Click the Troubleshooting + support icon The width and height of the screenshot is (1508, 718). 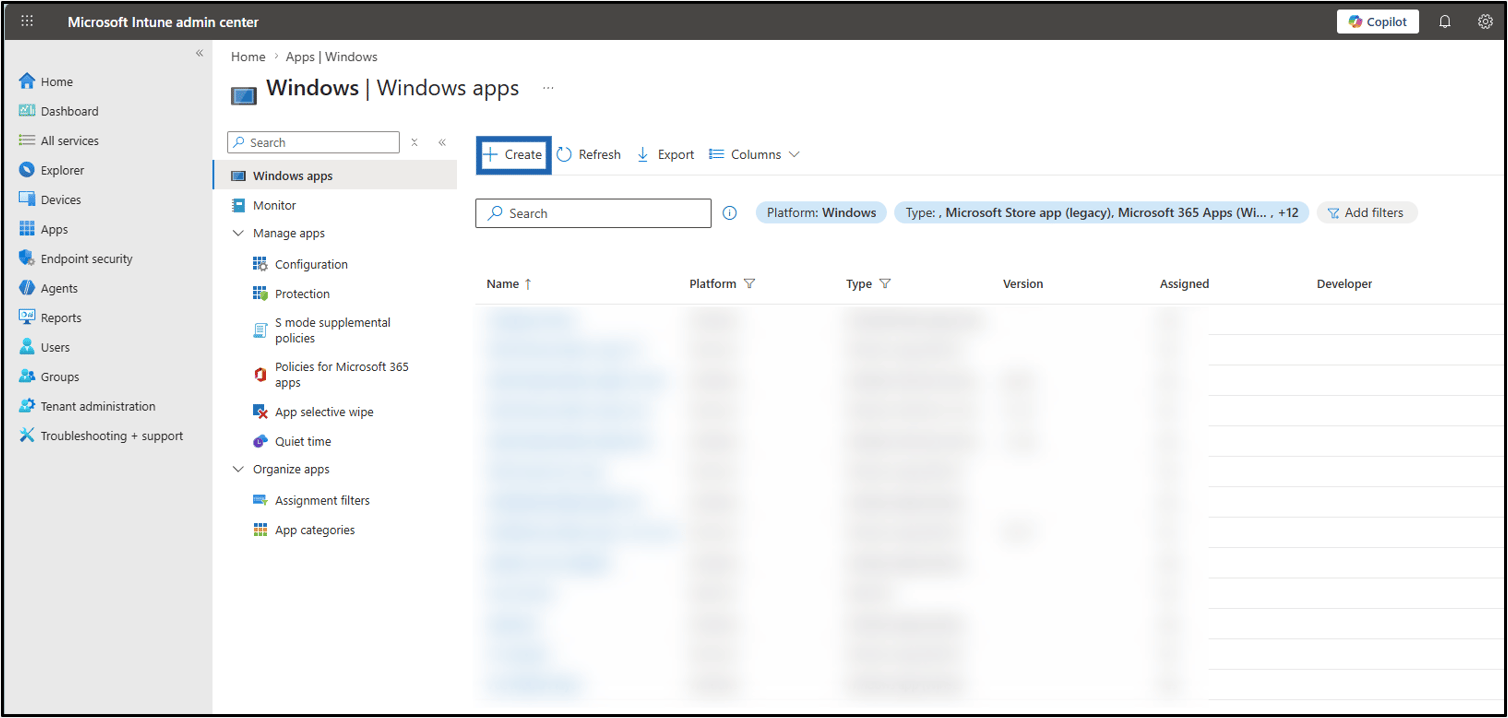click(27, 435)
